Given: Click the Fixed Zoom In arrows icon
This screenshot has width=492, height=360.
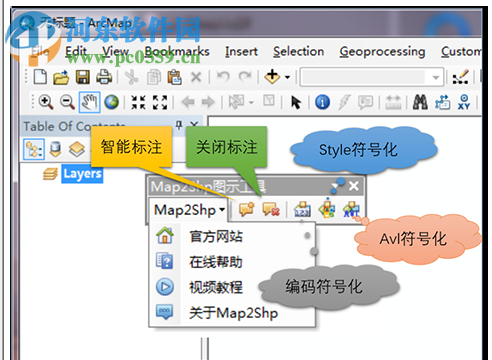Looking at the screenshot, I should click(138, 102).
